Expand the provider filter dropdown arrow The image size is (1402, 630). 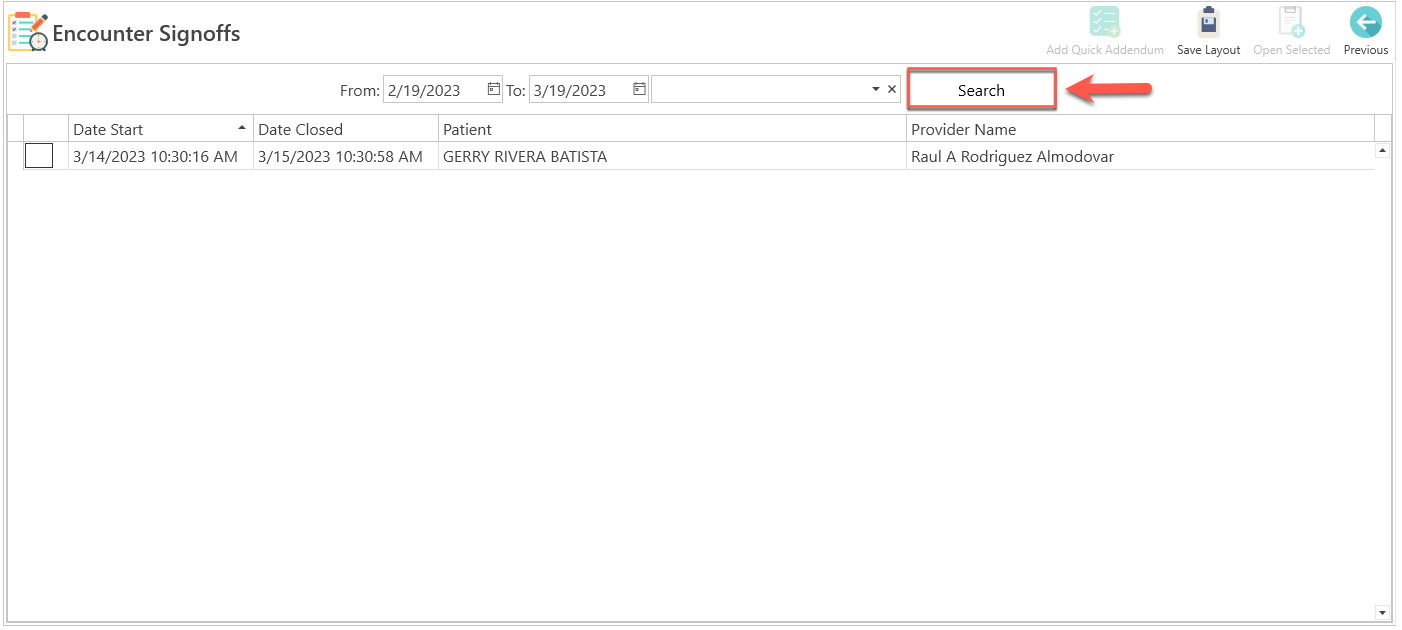coord(876,89)
